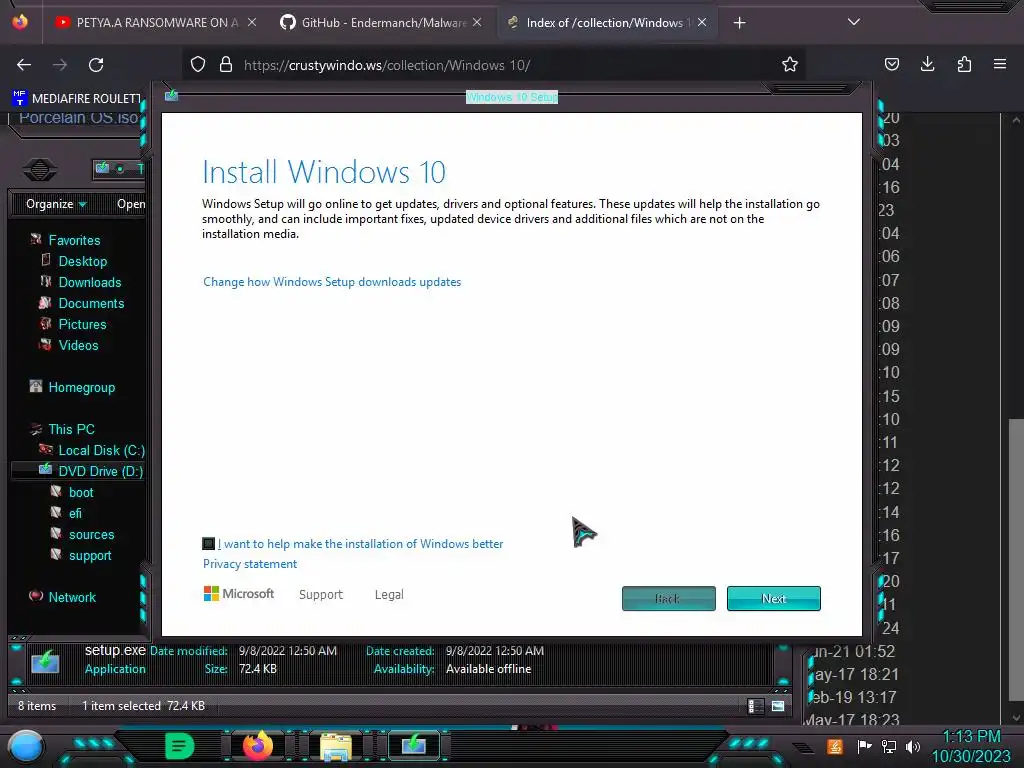Close the PETYA.A RANSOMWARE tab

[252, 22]
